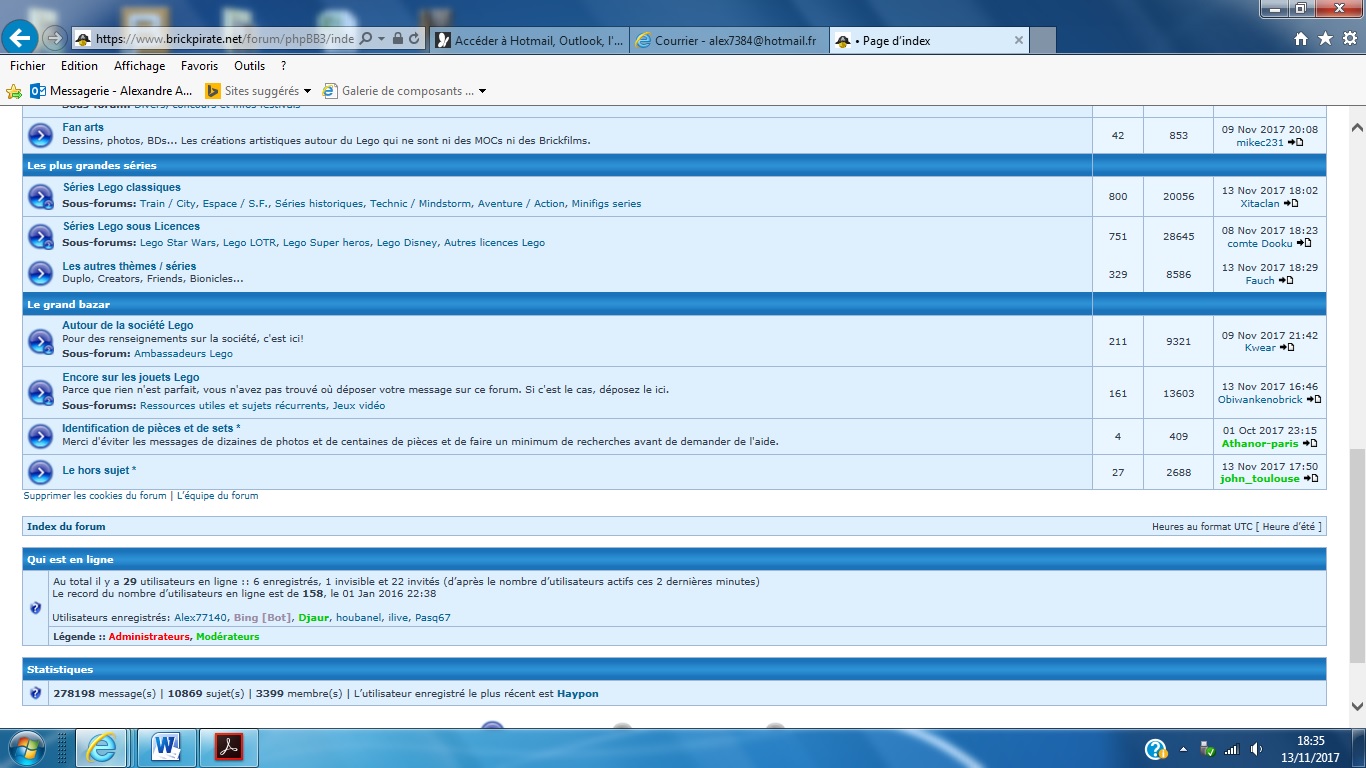Click the forum icon beside Séries Lego sous Licences
This screenshot has width=1366, height=768.
[40, 236]
